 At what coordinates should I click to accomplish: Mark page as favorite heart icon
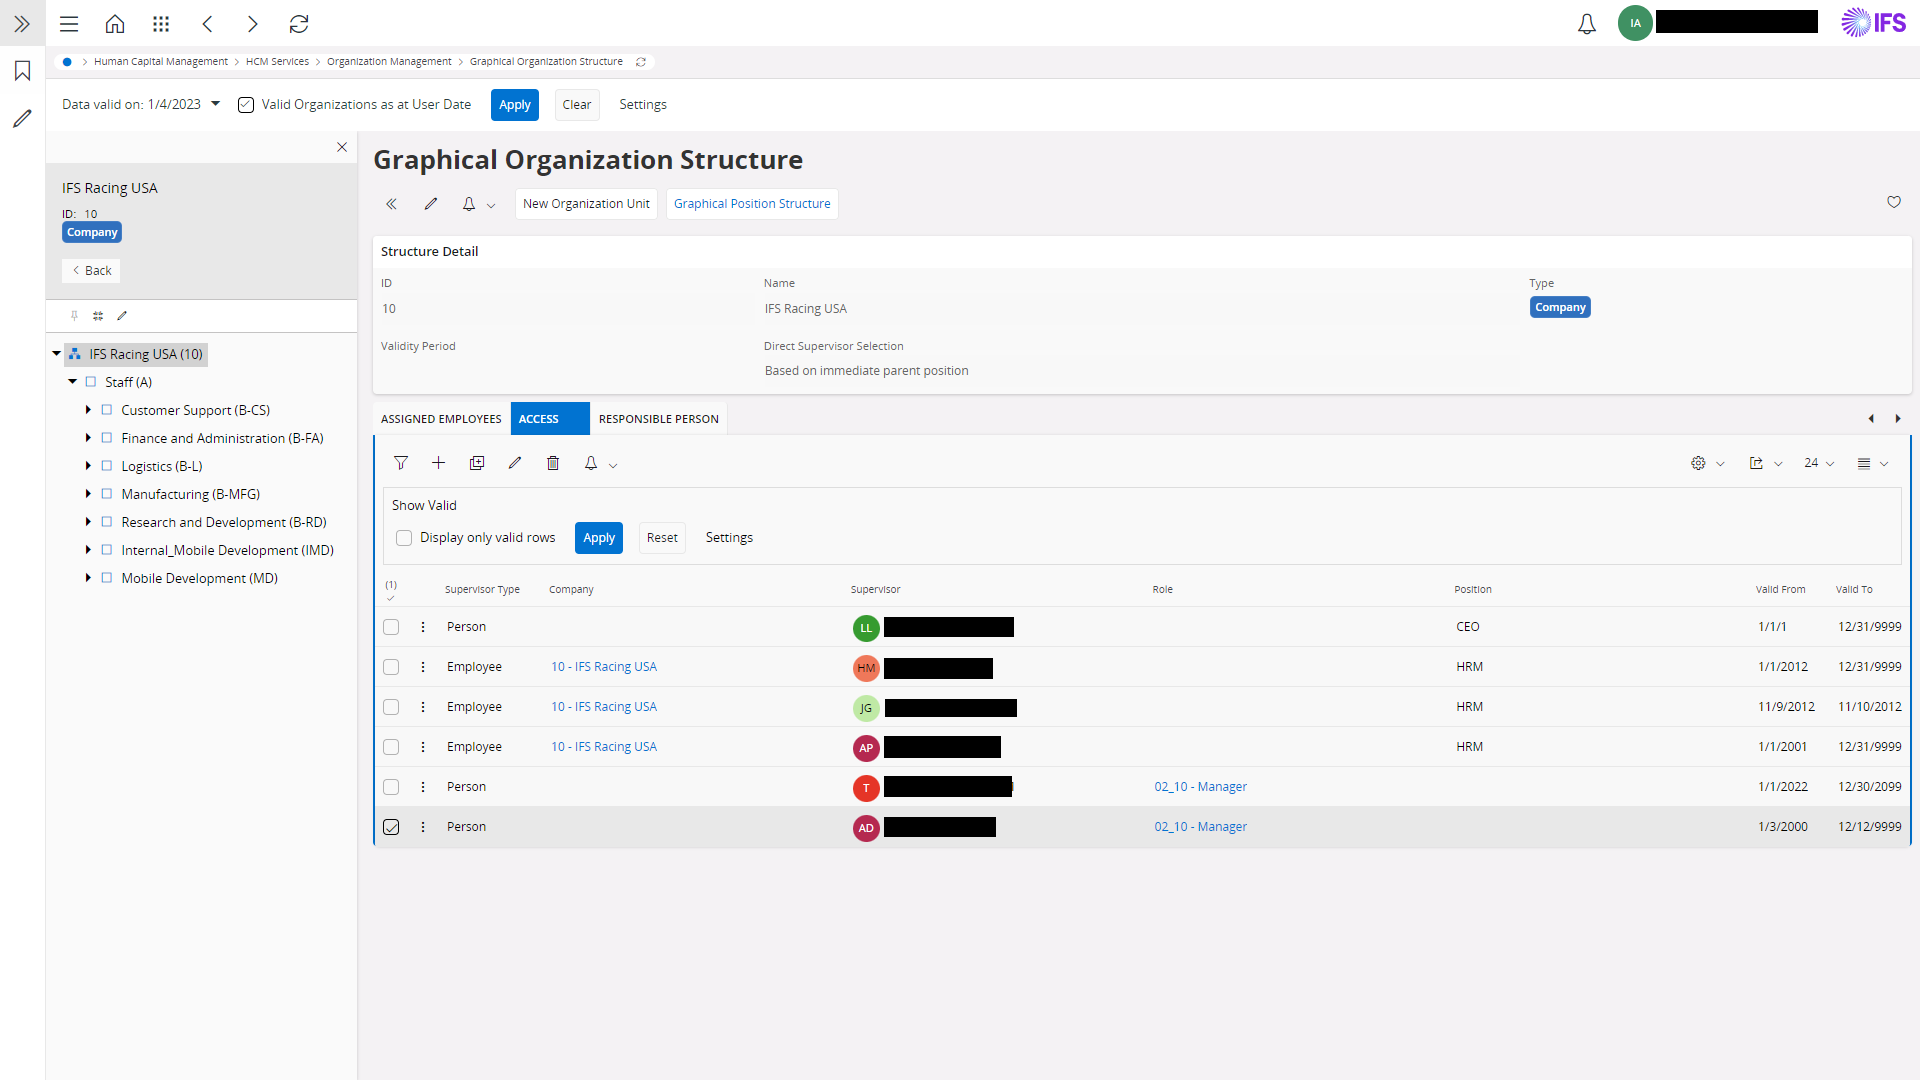pos(1894,202)
